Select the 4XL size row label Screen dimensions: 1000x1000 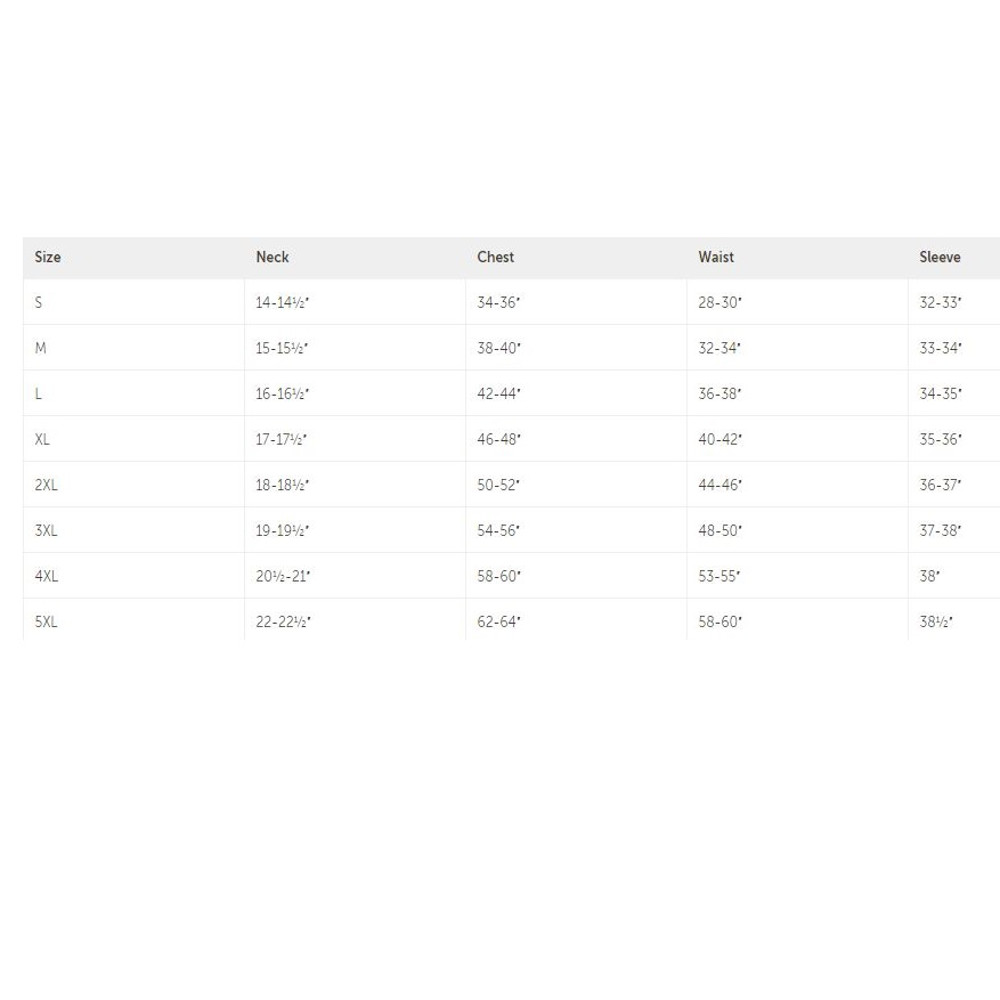coord(46,576)
